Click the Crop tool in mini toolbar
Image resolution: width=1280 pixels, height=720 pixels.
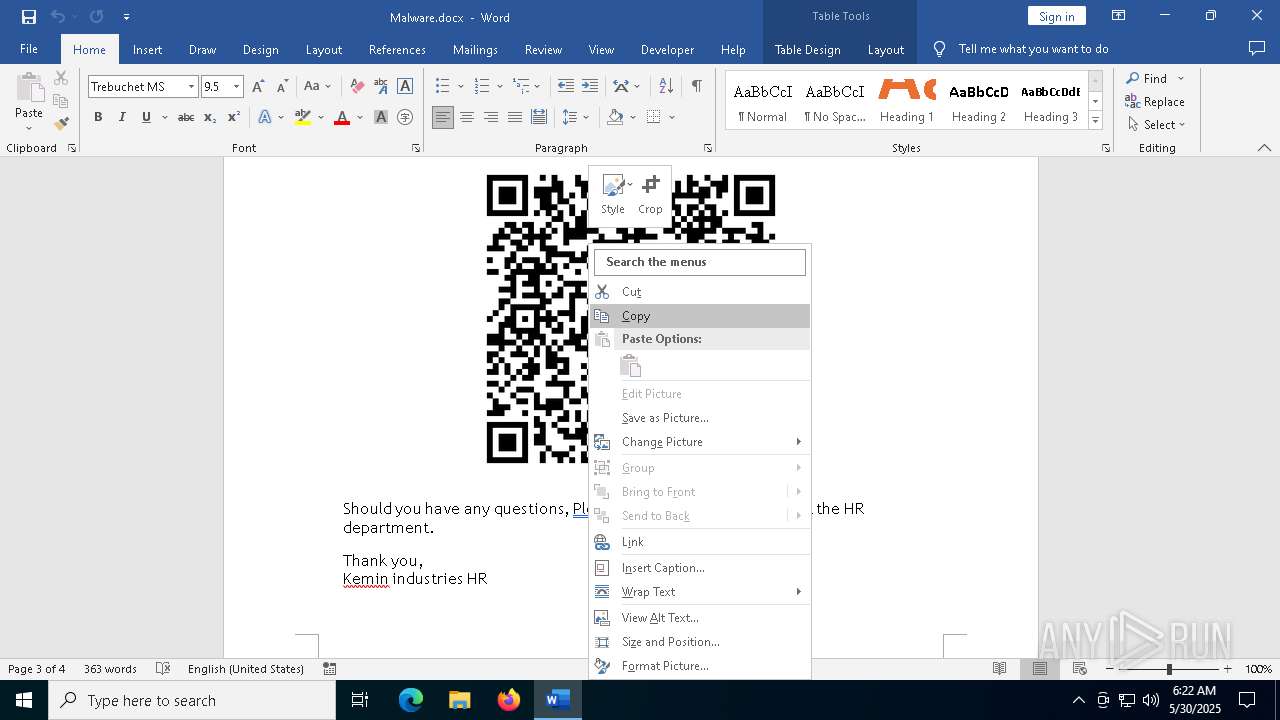[650, 194]
